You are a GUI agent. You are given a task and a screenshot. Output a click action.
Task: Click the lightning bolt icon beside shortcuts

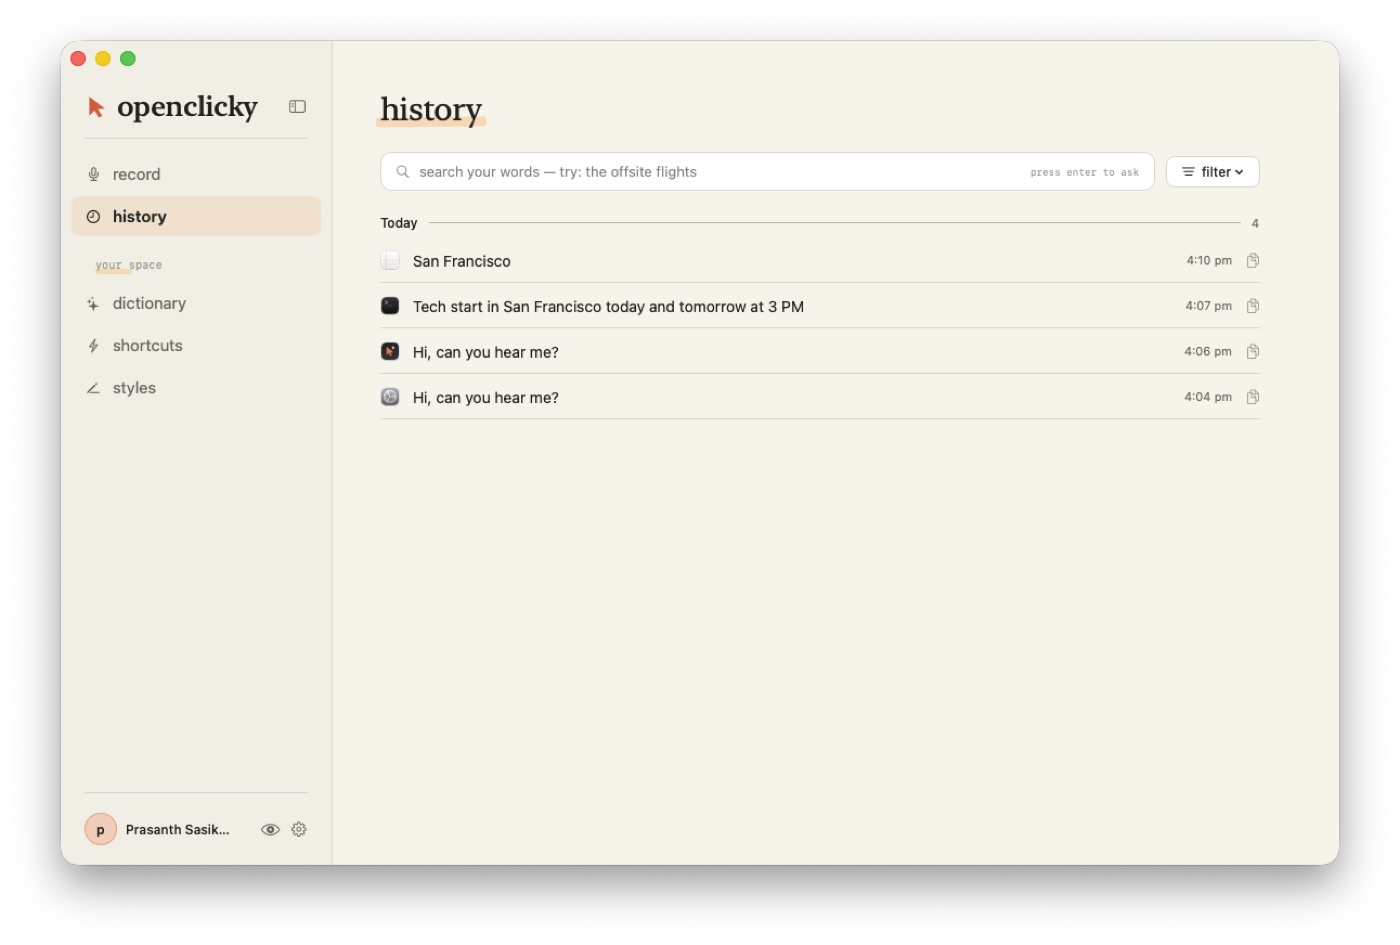(93, 346)
